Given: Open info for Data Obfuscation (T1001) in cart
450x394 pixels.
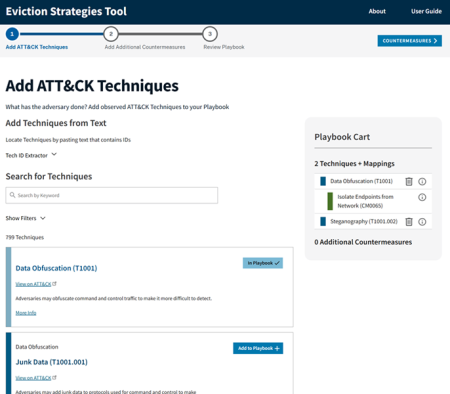Looking at the screenshot, I should pyautogui.click(x=422, y=181).
